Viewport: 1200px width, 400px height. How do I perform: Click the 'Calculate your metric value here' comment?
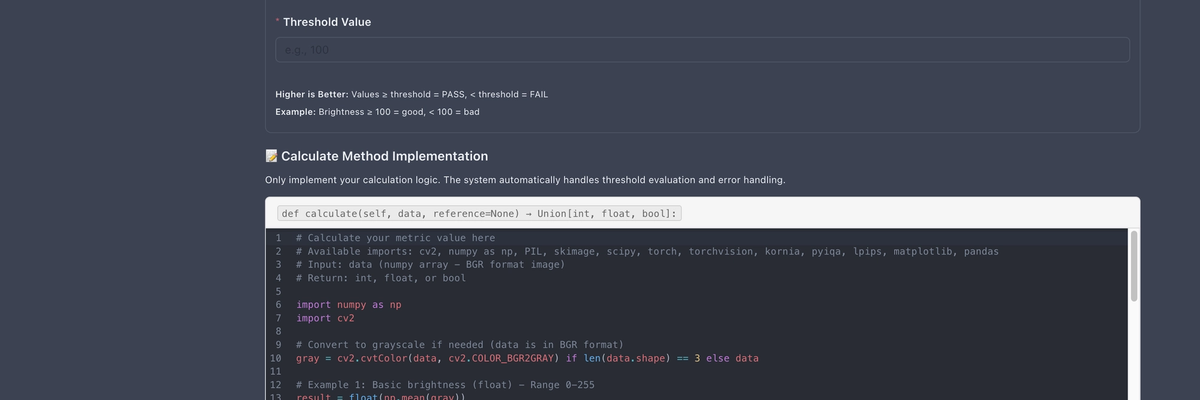tap(395, 238)
